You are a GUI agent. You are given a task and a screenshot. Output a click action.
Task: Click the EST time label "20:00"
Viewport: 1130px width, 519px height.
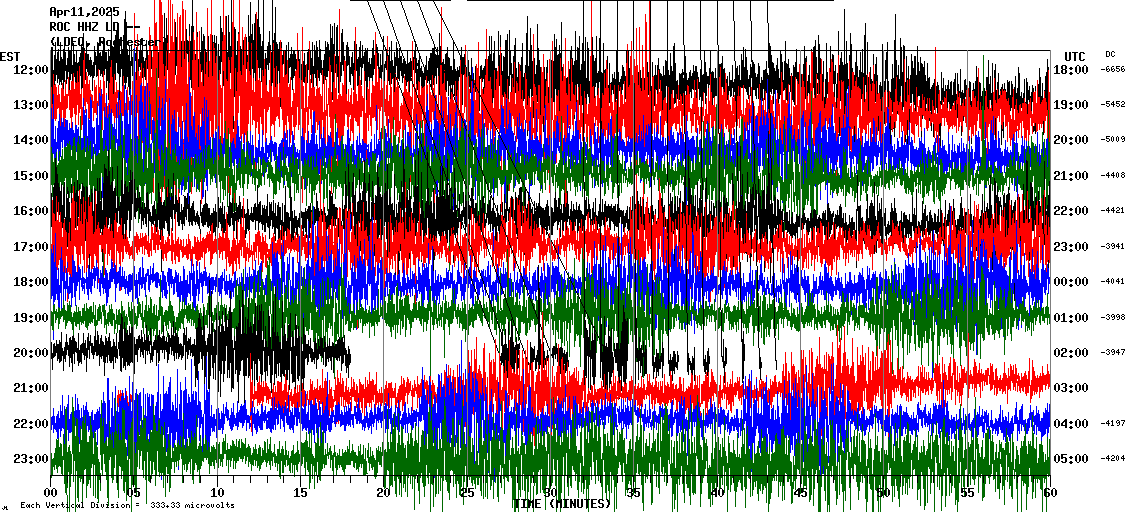pyautogui.click(x=29, y=352)
